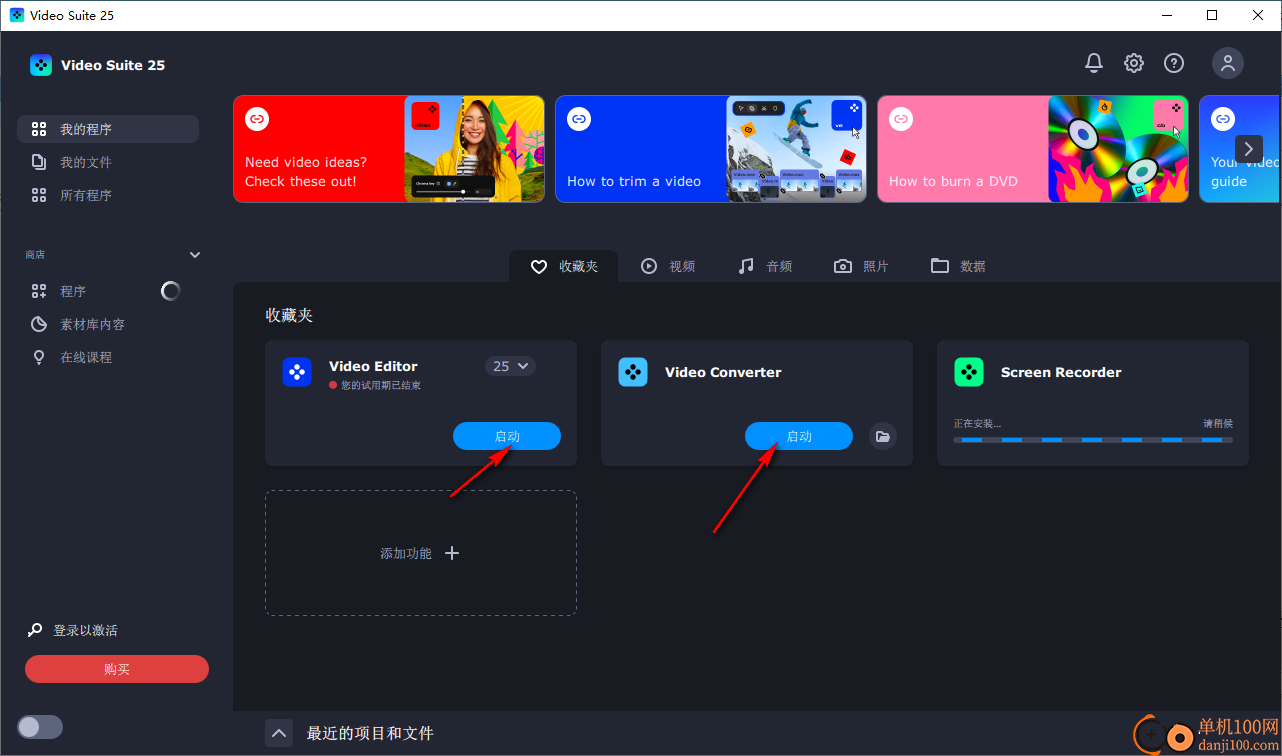Image resolution: width=1282 pixels, height=756 pixels.
Task: Click the Video Editor app icon
Action: click(x=297, y=372)
